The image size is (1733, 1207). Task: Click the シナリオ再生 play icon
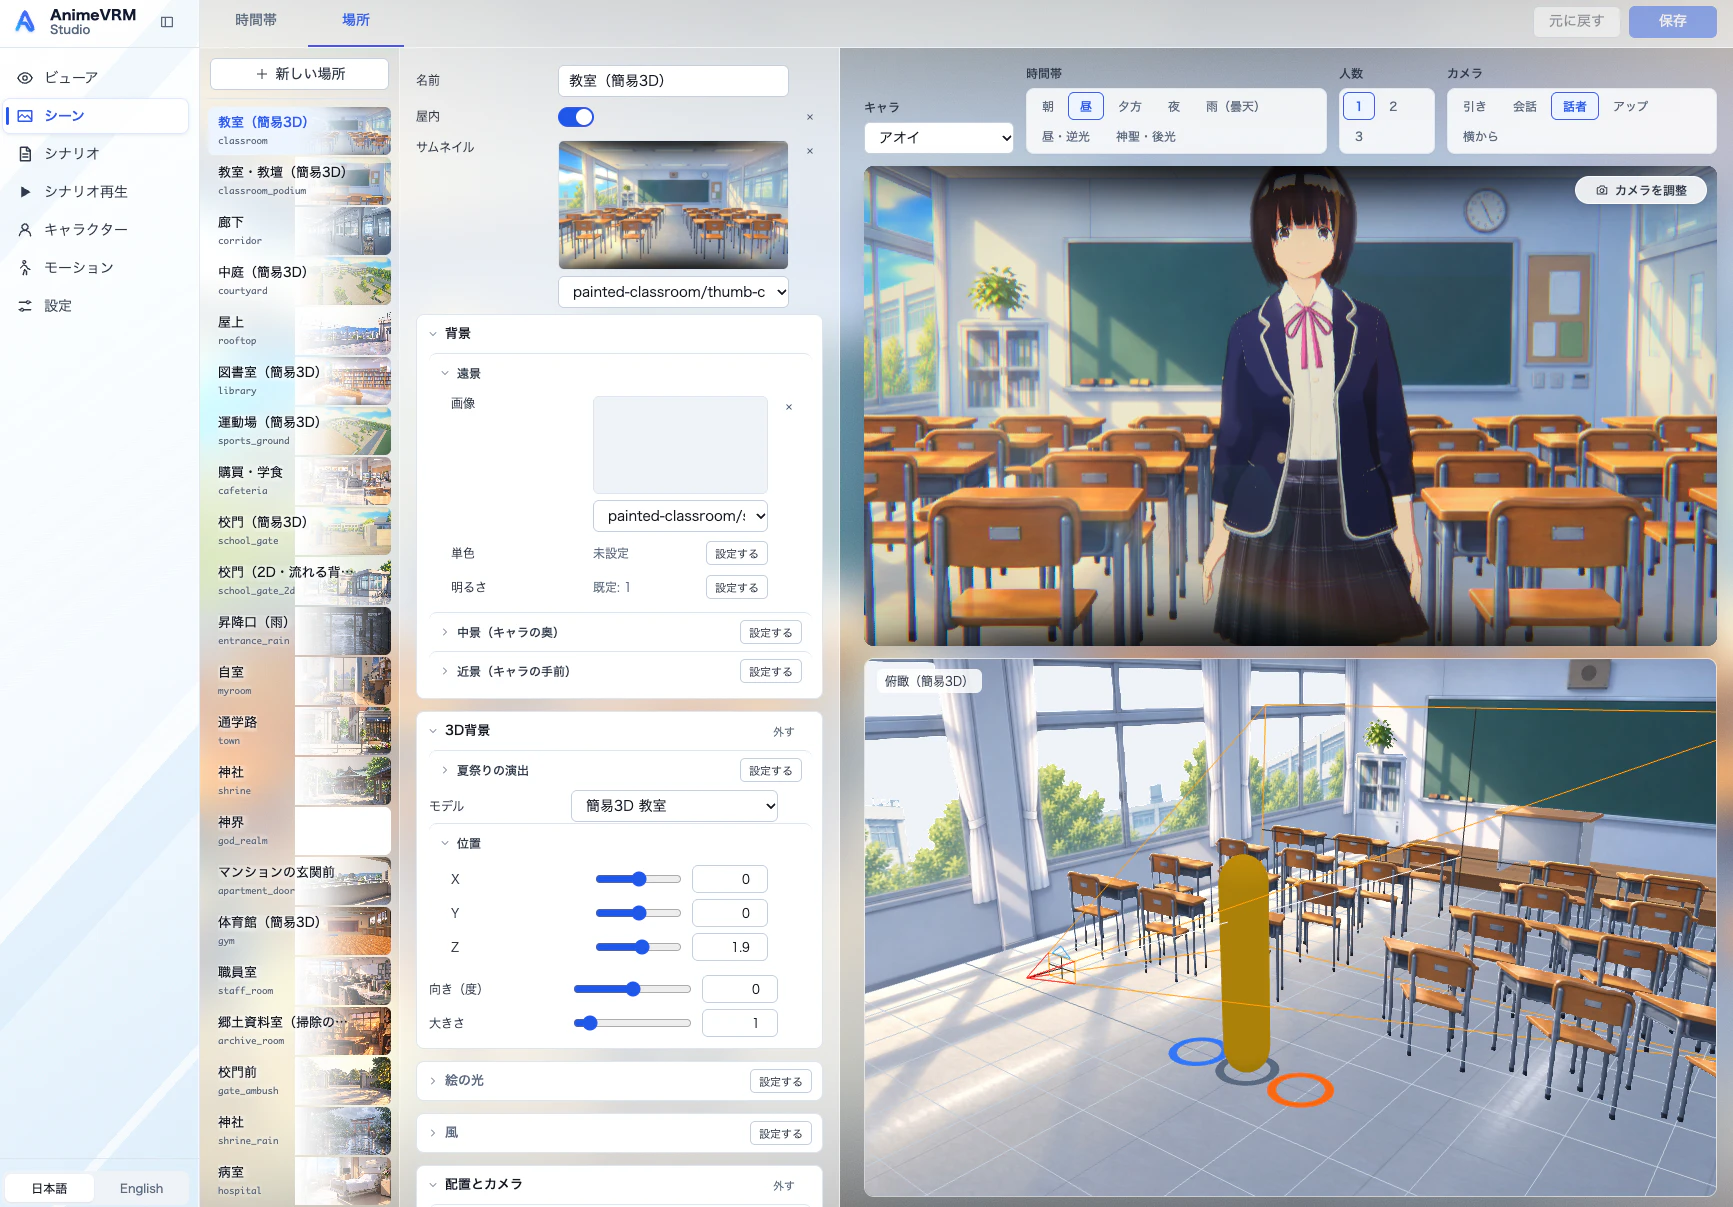point(25,192)
